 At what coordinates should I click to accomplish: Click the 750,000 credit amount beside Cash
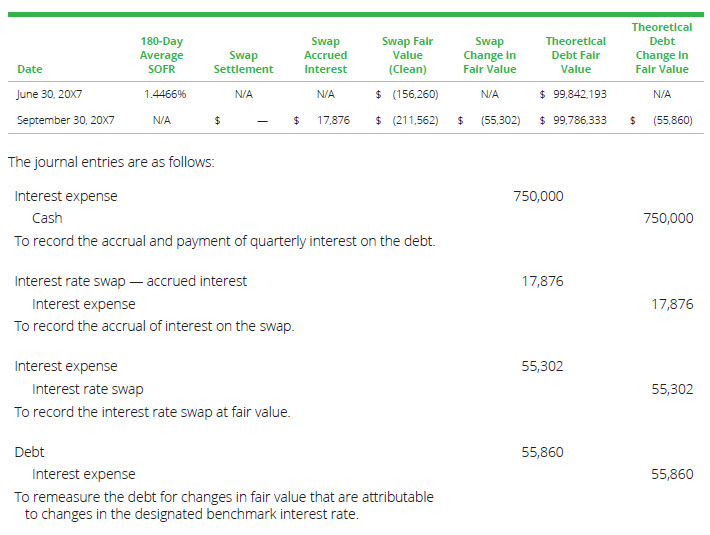click(667, 218)
